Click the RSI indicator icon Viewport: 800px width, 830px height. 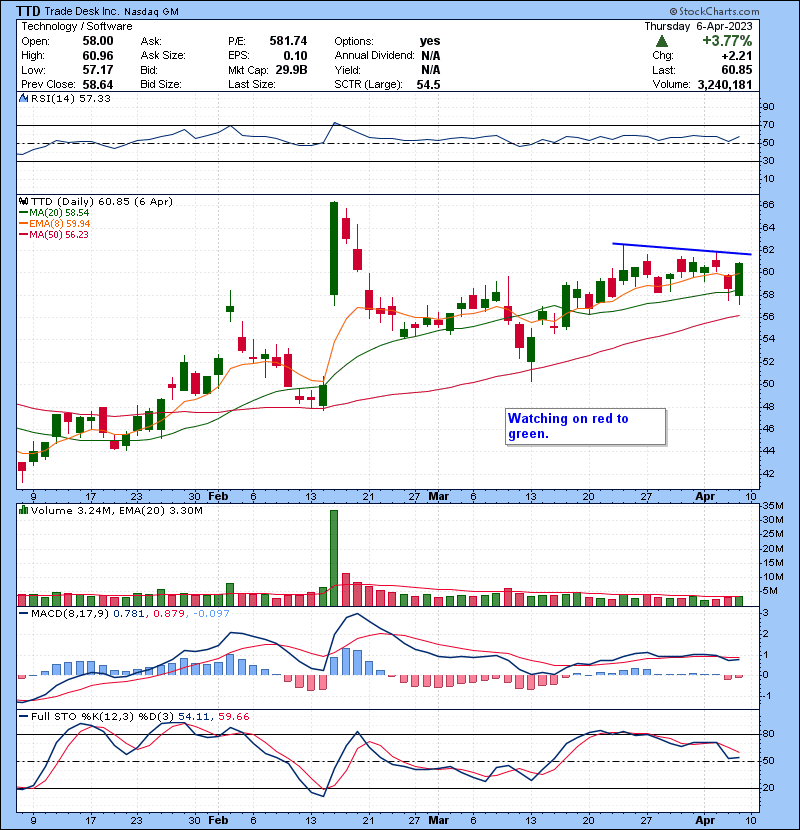coord(23,98)
